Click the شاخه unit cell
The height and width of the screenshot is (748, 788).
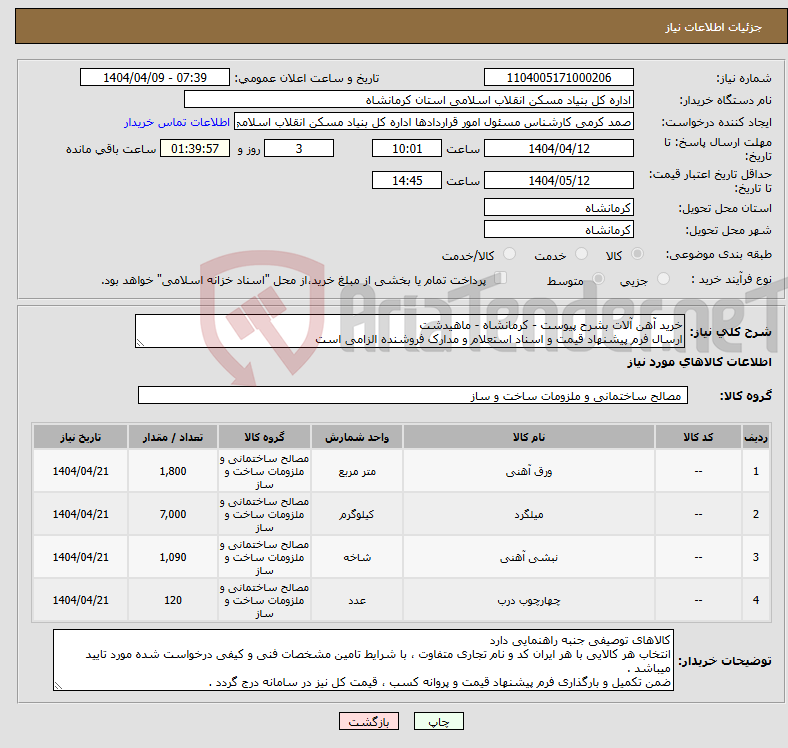point(357,557)
